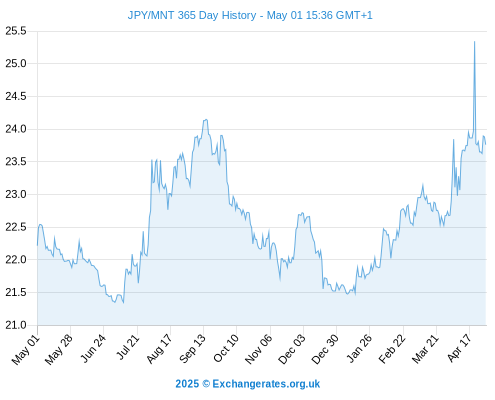Click the chart title JPY/MNT 365 Day History
495x400 pixels.
[250, 15]
